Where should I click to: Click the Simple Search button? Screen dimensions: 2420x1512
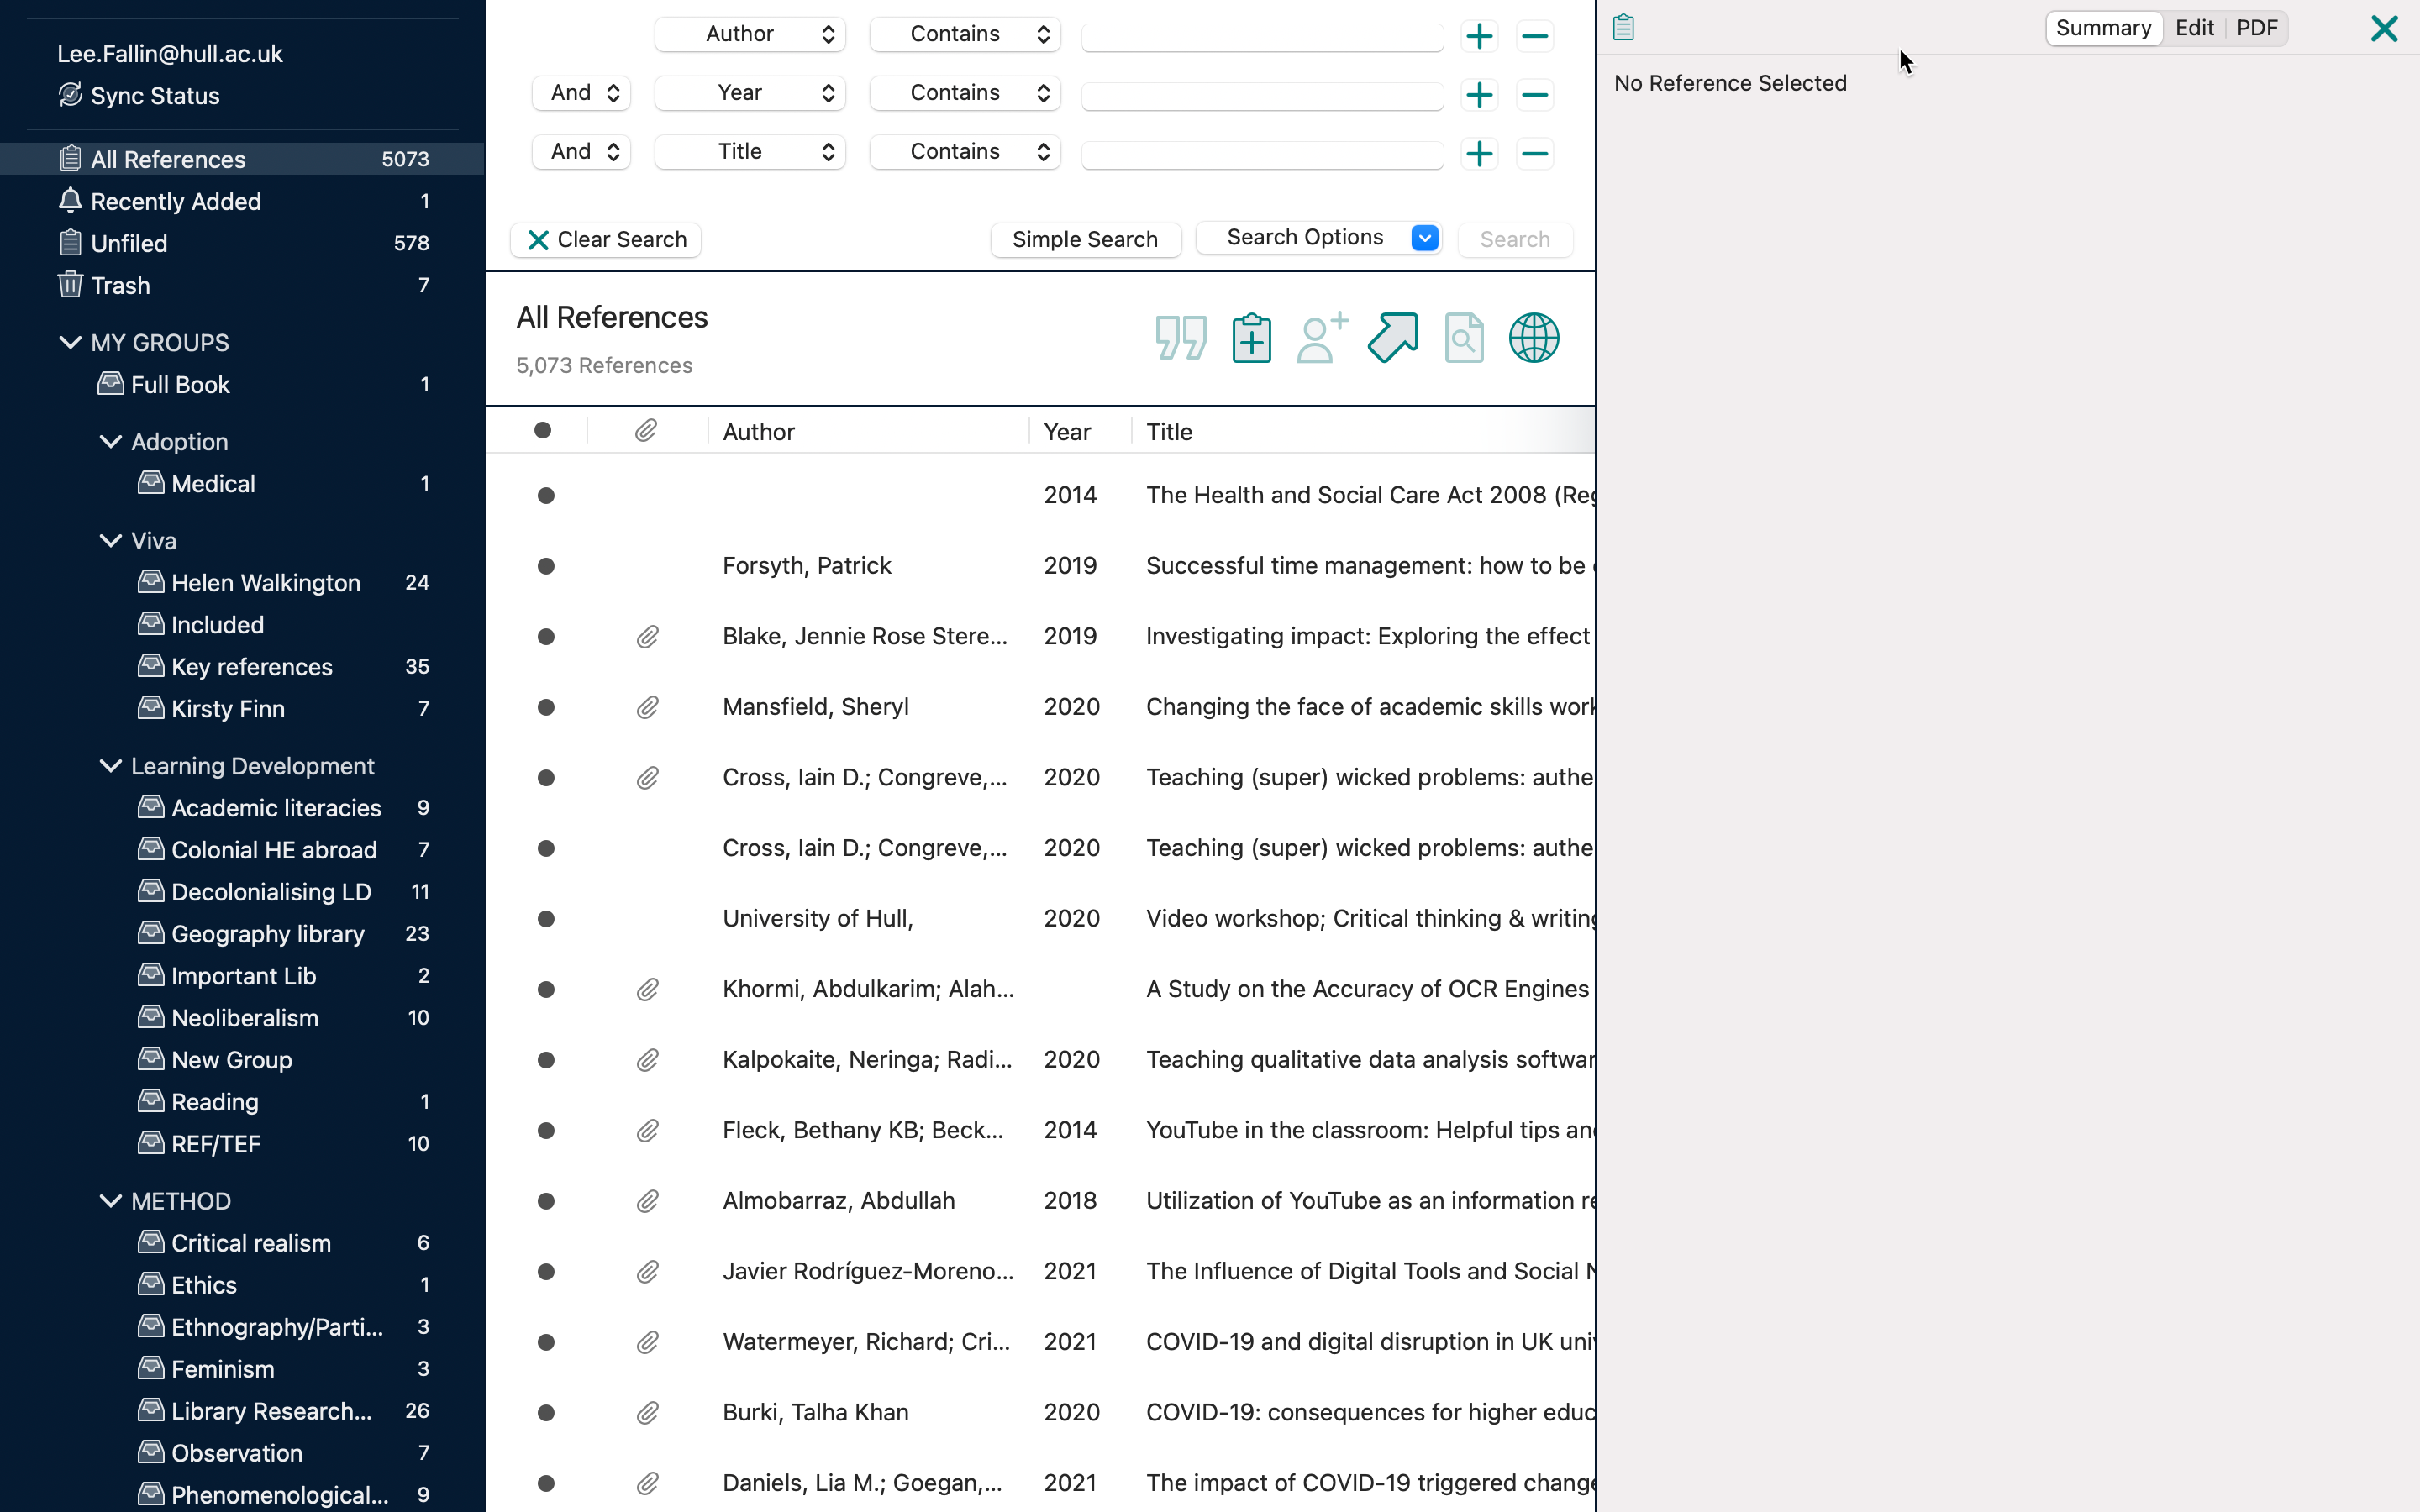1085,240
